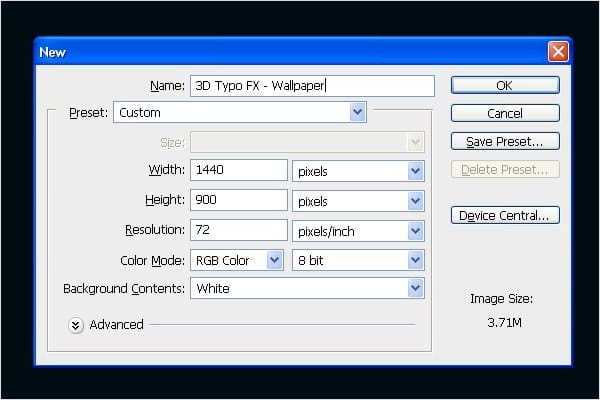
Task: Open the Color Mode dropdown showing RGB Color
Action: (237, 260)
